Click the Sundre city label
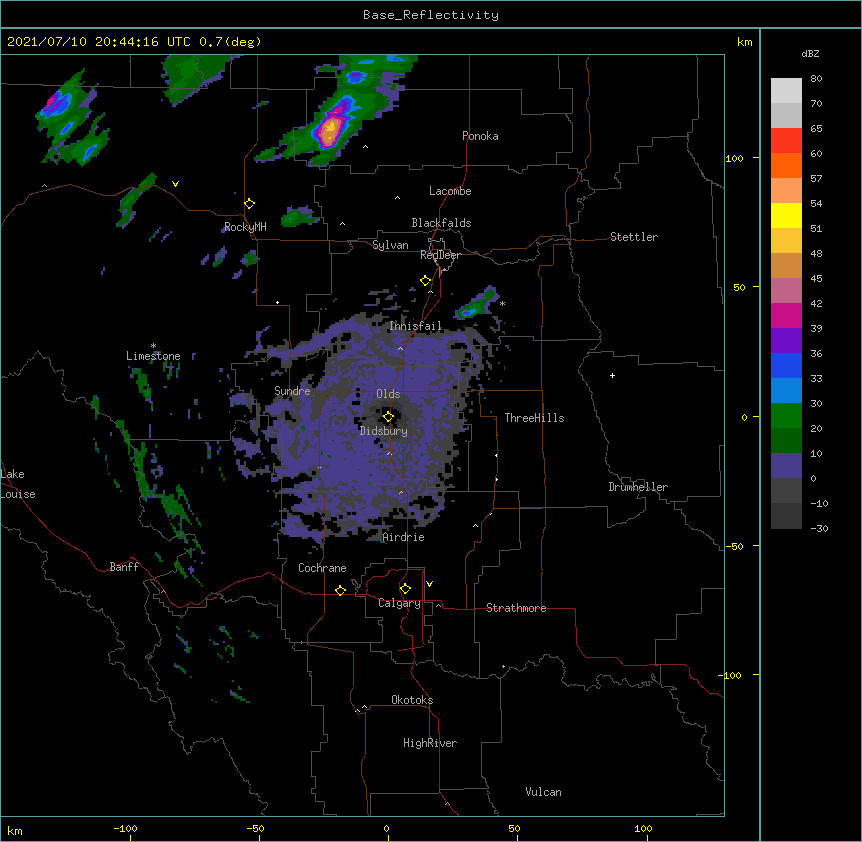The height and width of the screenshot is (842, 862). tap(292, 391)
